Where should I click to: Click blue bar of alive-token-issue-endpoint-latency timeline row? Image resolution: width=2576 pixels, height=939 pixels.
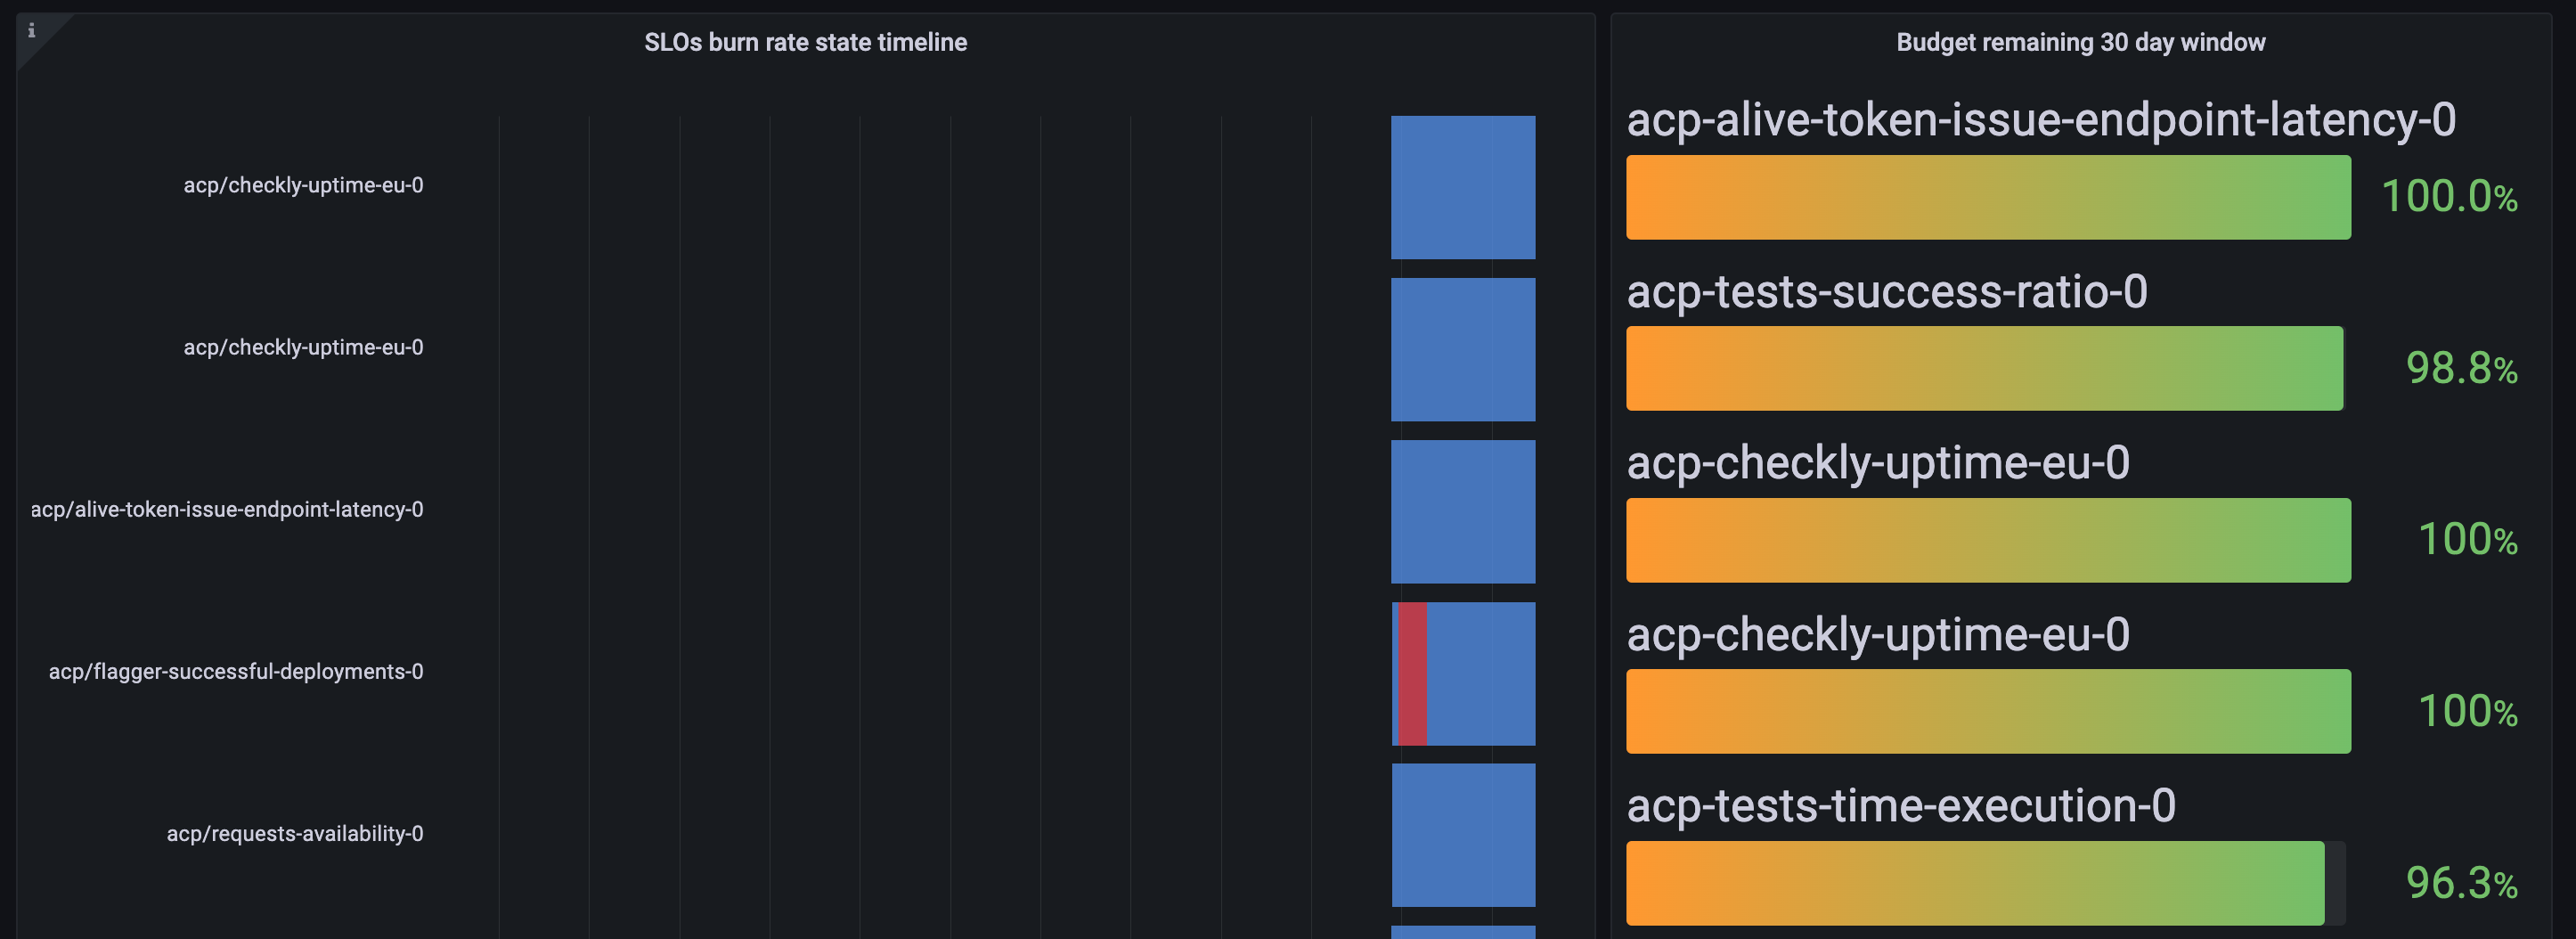point(1463,511)
